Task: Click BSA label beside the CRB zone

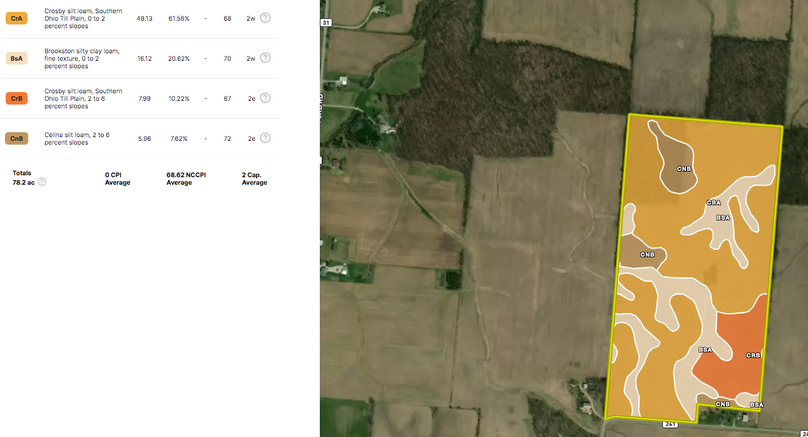Action: pyautogui.click(x=705, y=350)
